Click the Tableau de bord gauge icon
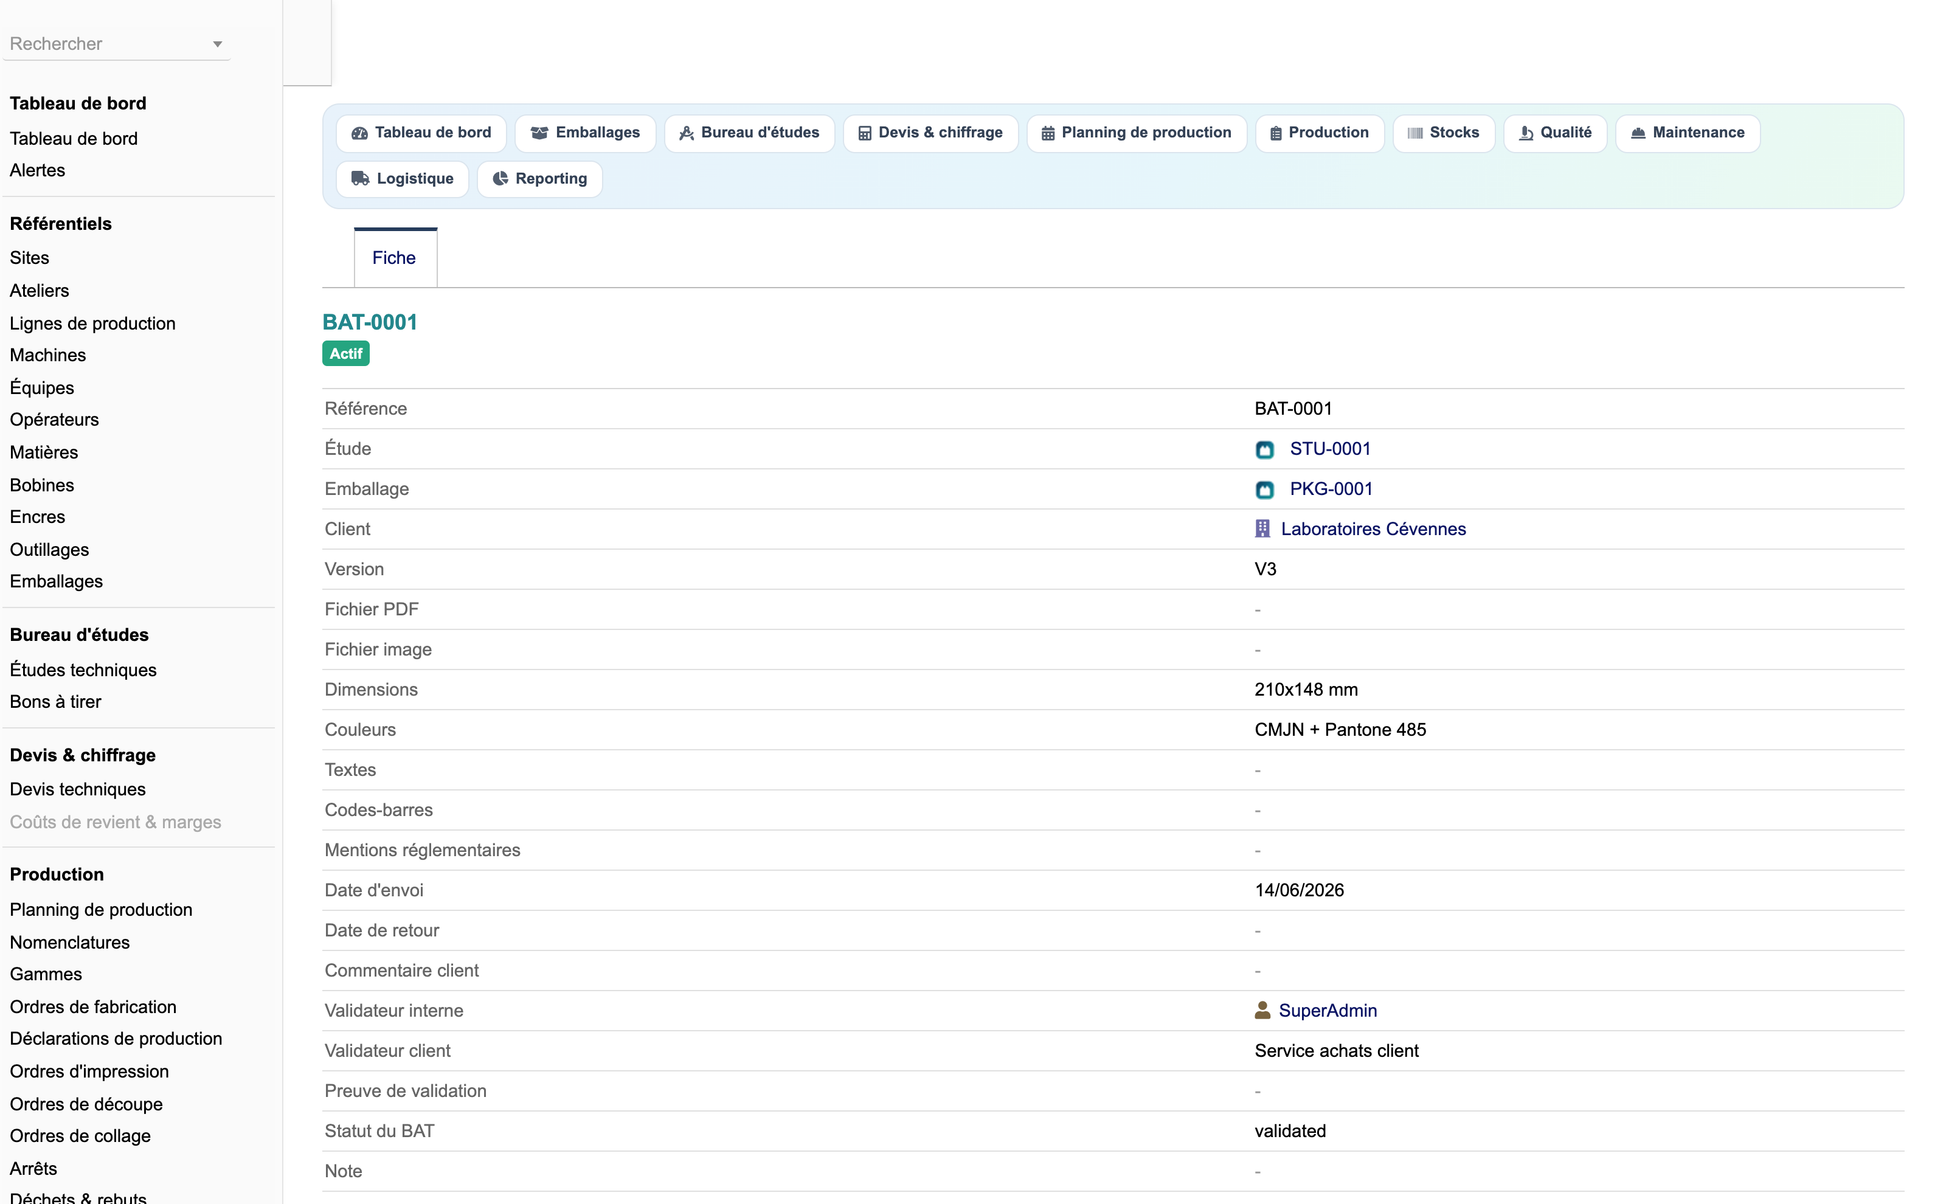Viewport: 1946px width, 1204px height. click(359, 133)
